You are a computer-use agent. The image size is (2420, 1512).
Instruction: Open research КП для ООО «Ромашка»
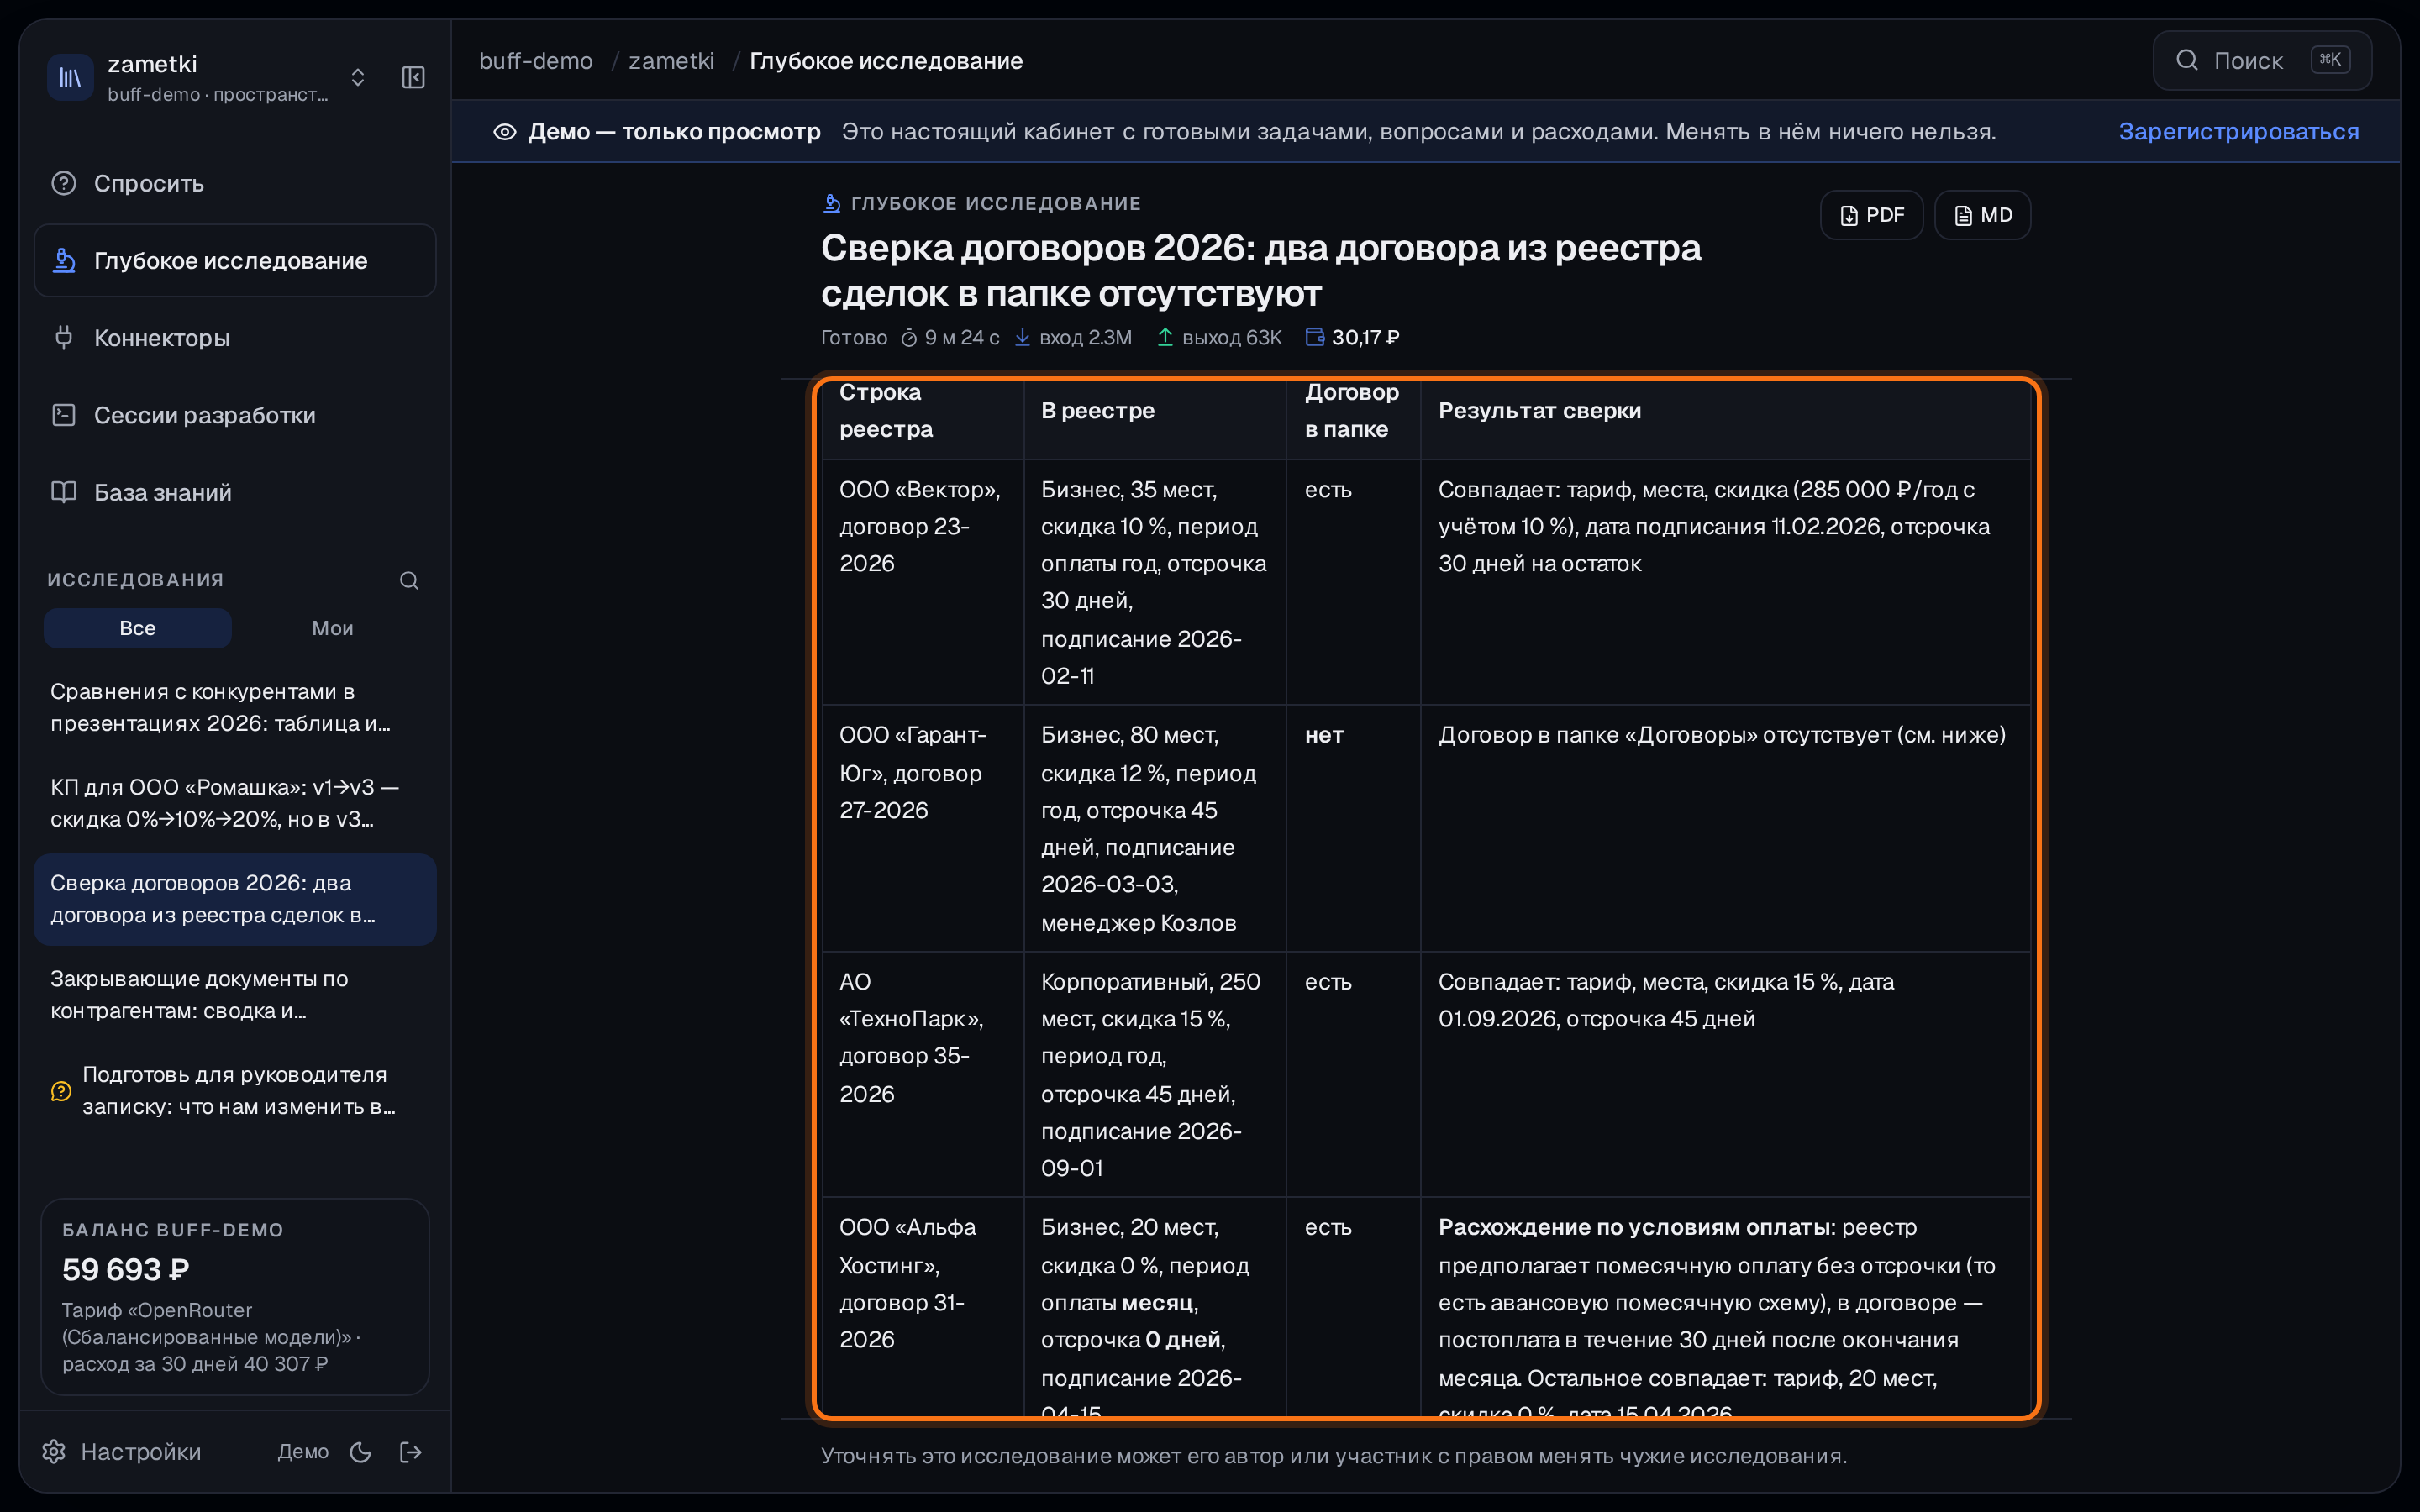coord(235,803)
